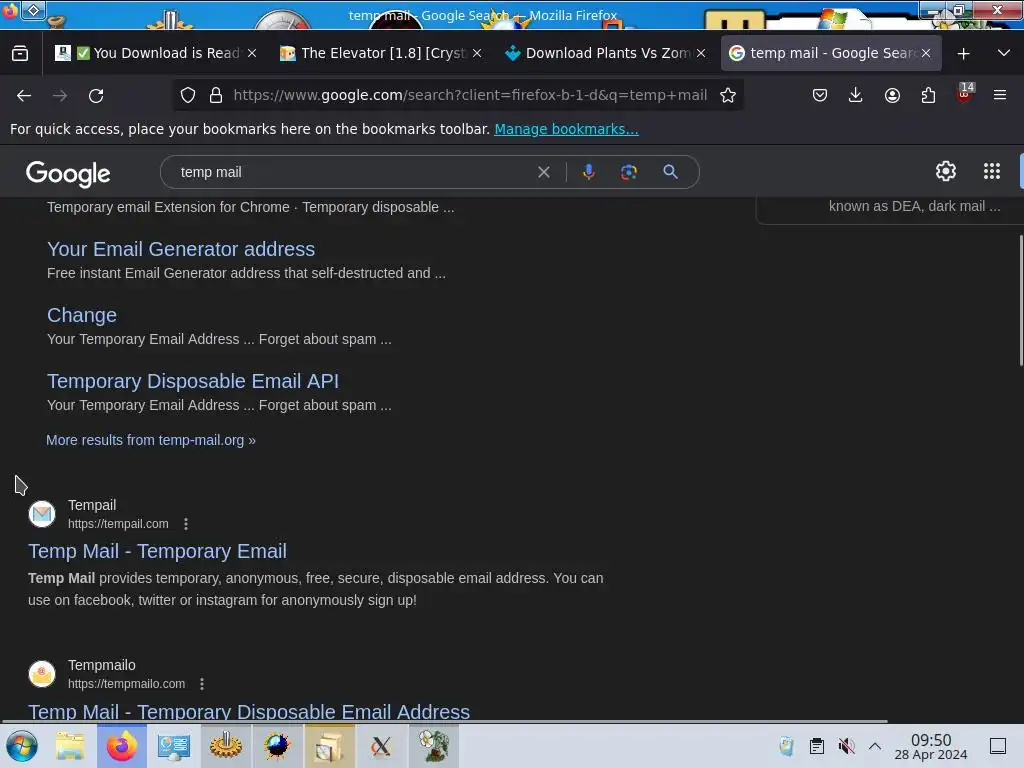This screenshot has height=768, width=1024.
Task: Focus the Firefox URL address bar
Action: (470, 95)
